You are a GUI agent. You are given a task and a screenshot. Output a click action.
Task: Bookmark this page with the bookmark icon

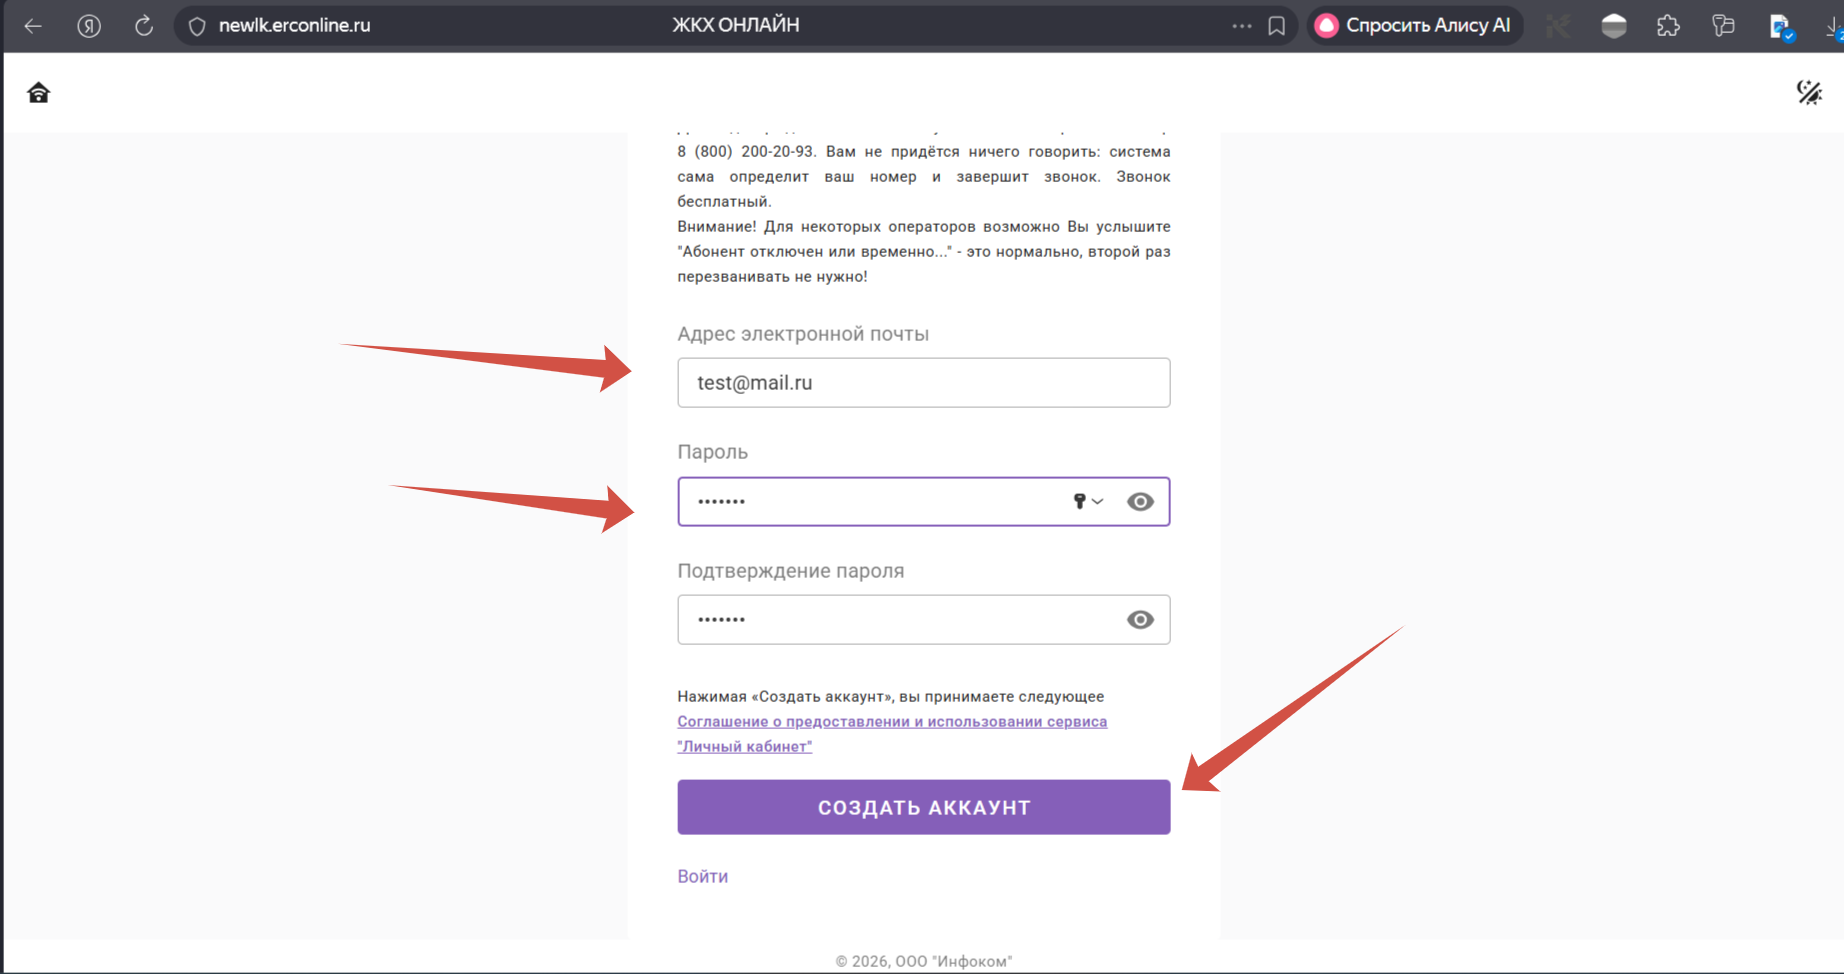pos(1277,26)
